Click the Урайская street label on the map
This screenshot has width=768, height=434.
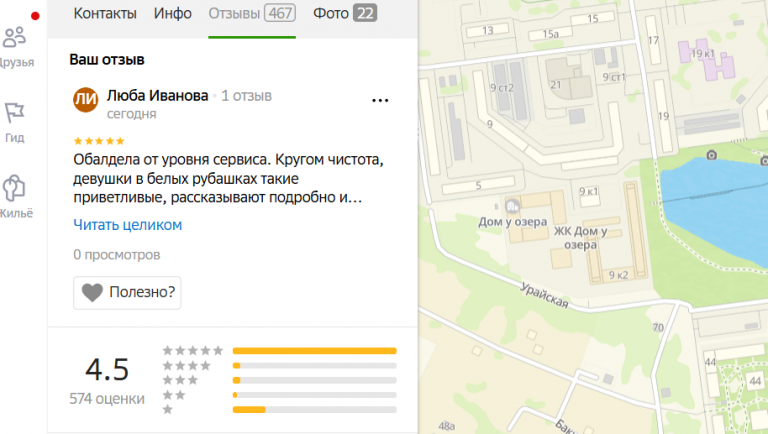544,296
